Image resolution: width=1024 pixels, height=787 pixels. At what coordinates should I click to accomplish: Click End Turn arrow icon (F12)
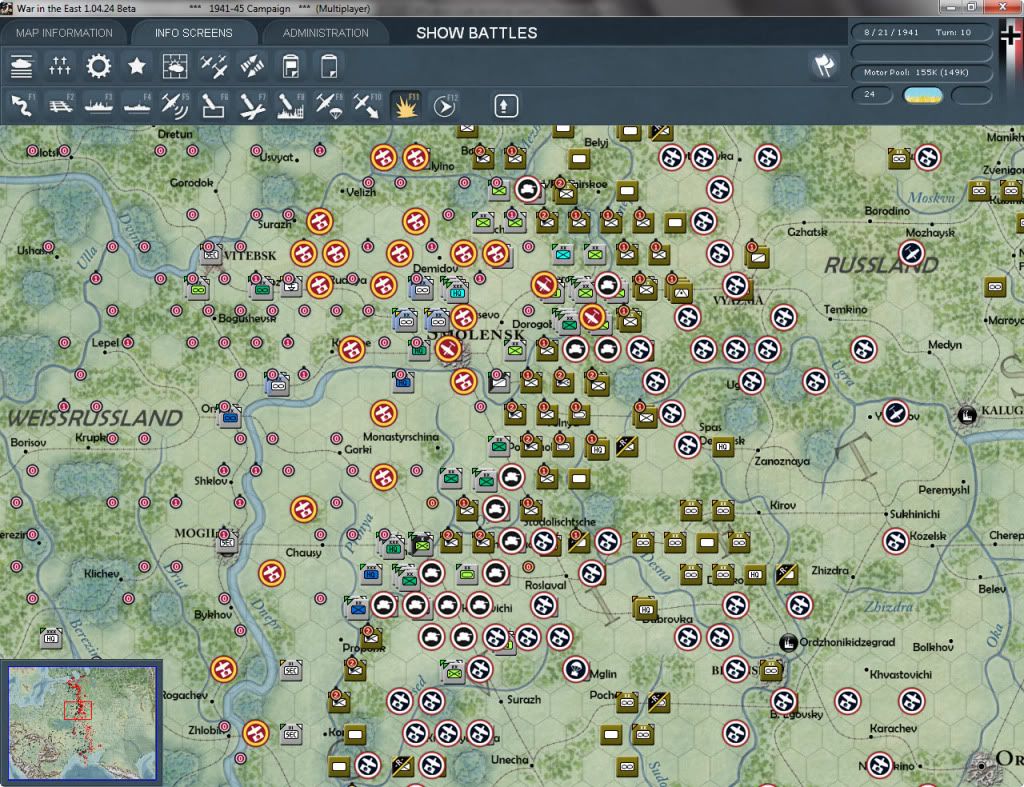click(445, 106)
